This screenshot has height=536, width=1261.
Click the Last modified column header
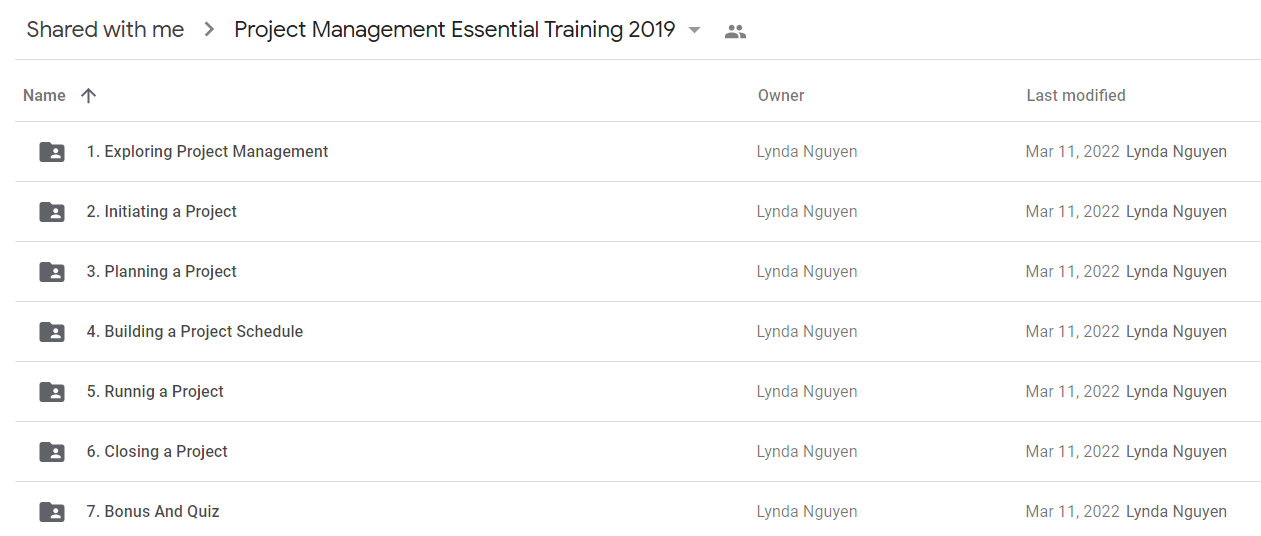pyautogui.click(x=1076, y=96)
